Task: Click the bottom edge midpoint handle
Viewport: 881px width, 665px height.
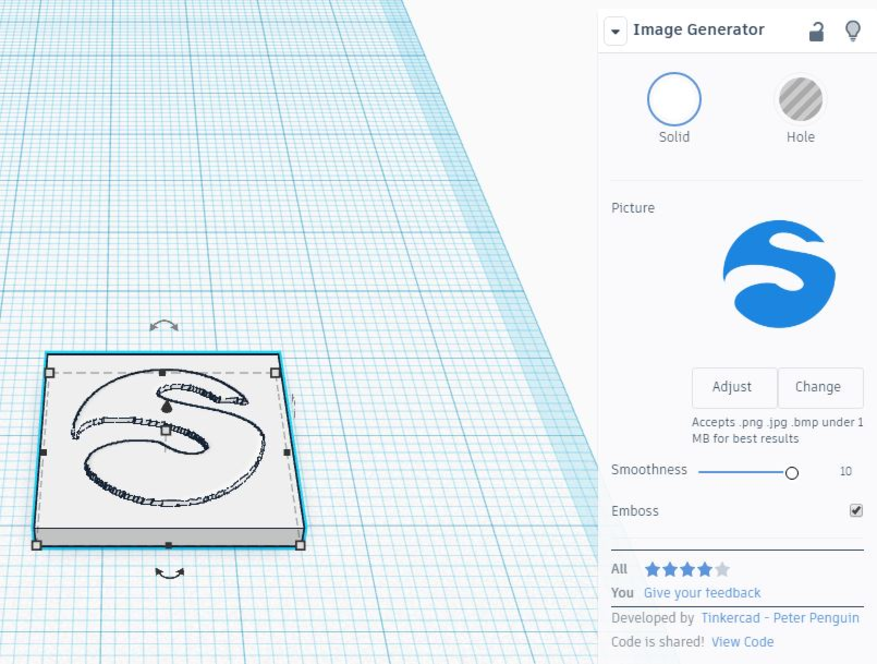Action: [168, 545]
